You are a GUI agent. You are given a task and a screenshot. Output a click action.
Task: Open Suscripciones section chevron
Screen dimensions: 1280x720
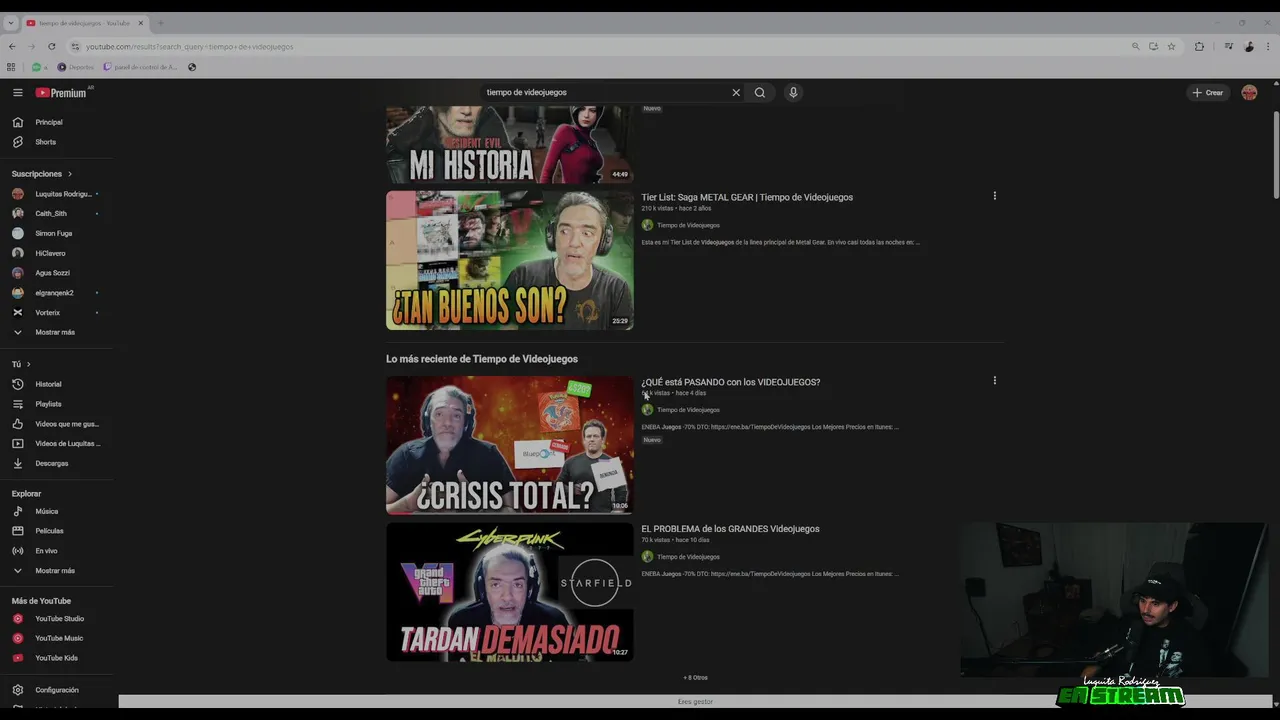coord(70,174)
